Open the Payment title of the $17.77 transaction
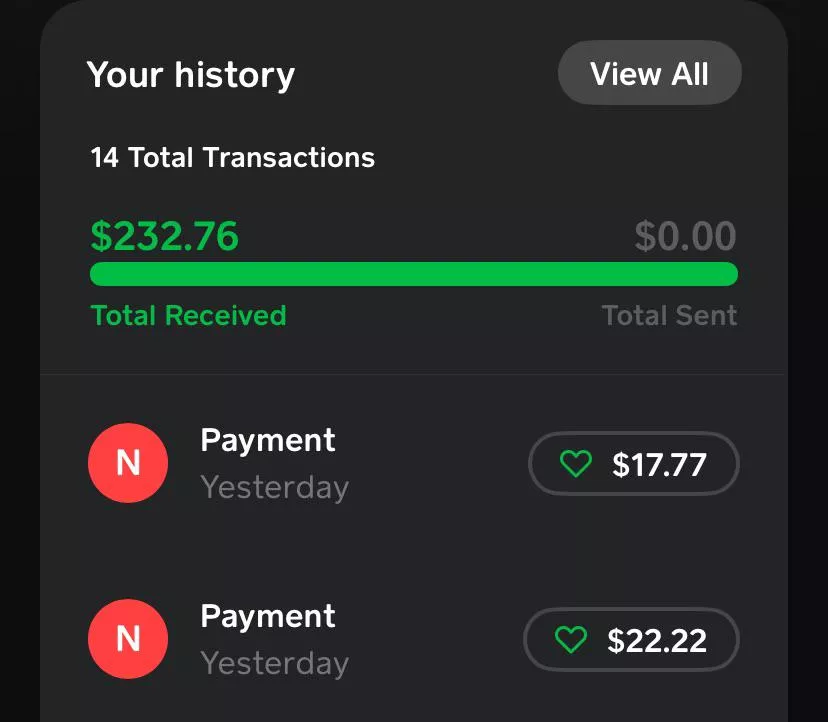Screen dimensions: 828x722 pos(268,440)
